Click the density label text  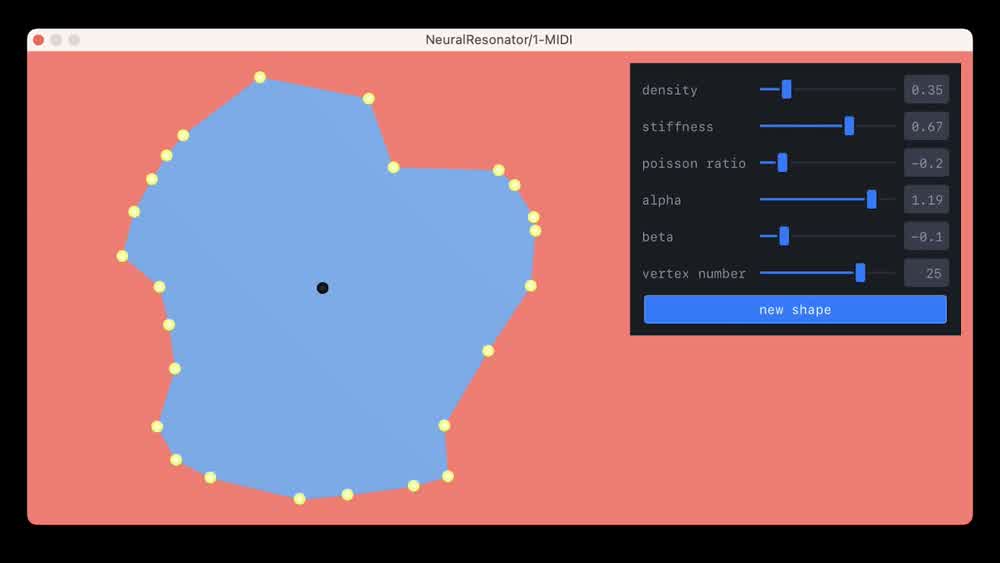point(670,90)
